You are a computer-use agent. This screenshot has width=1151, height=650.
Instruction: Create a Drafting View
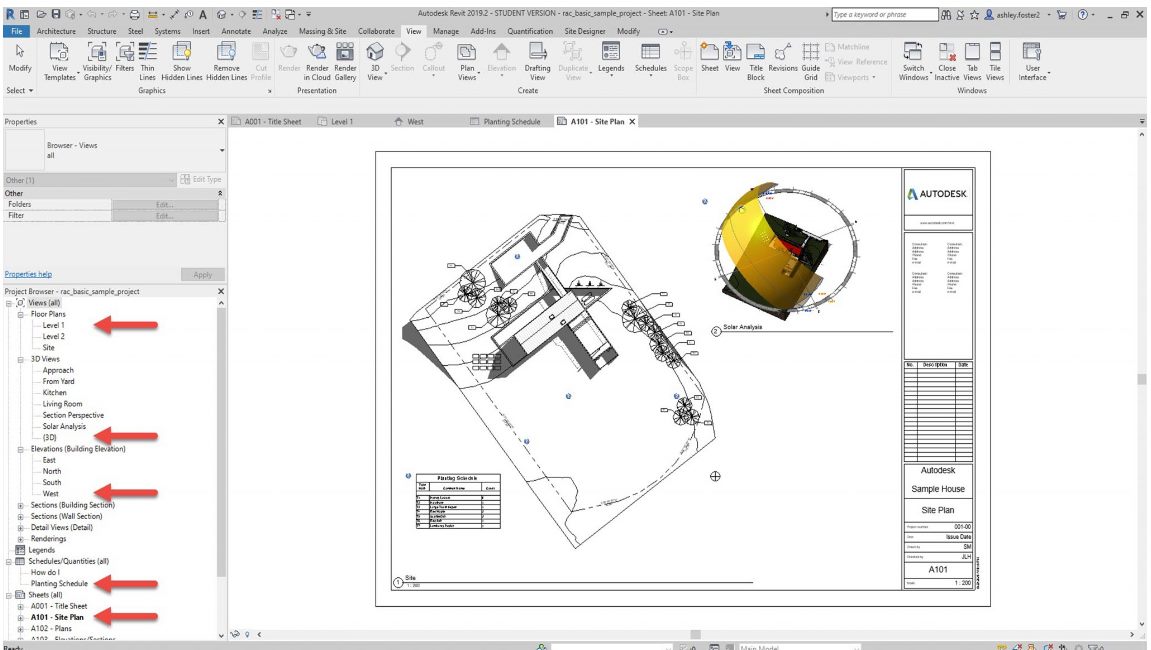[x=537, y=61]
